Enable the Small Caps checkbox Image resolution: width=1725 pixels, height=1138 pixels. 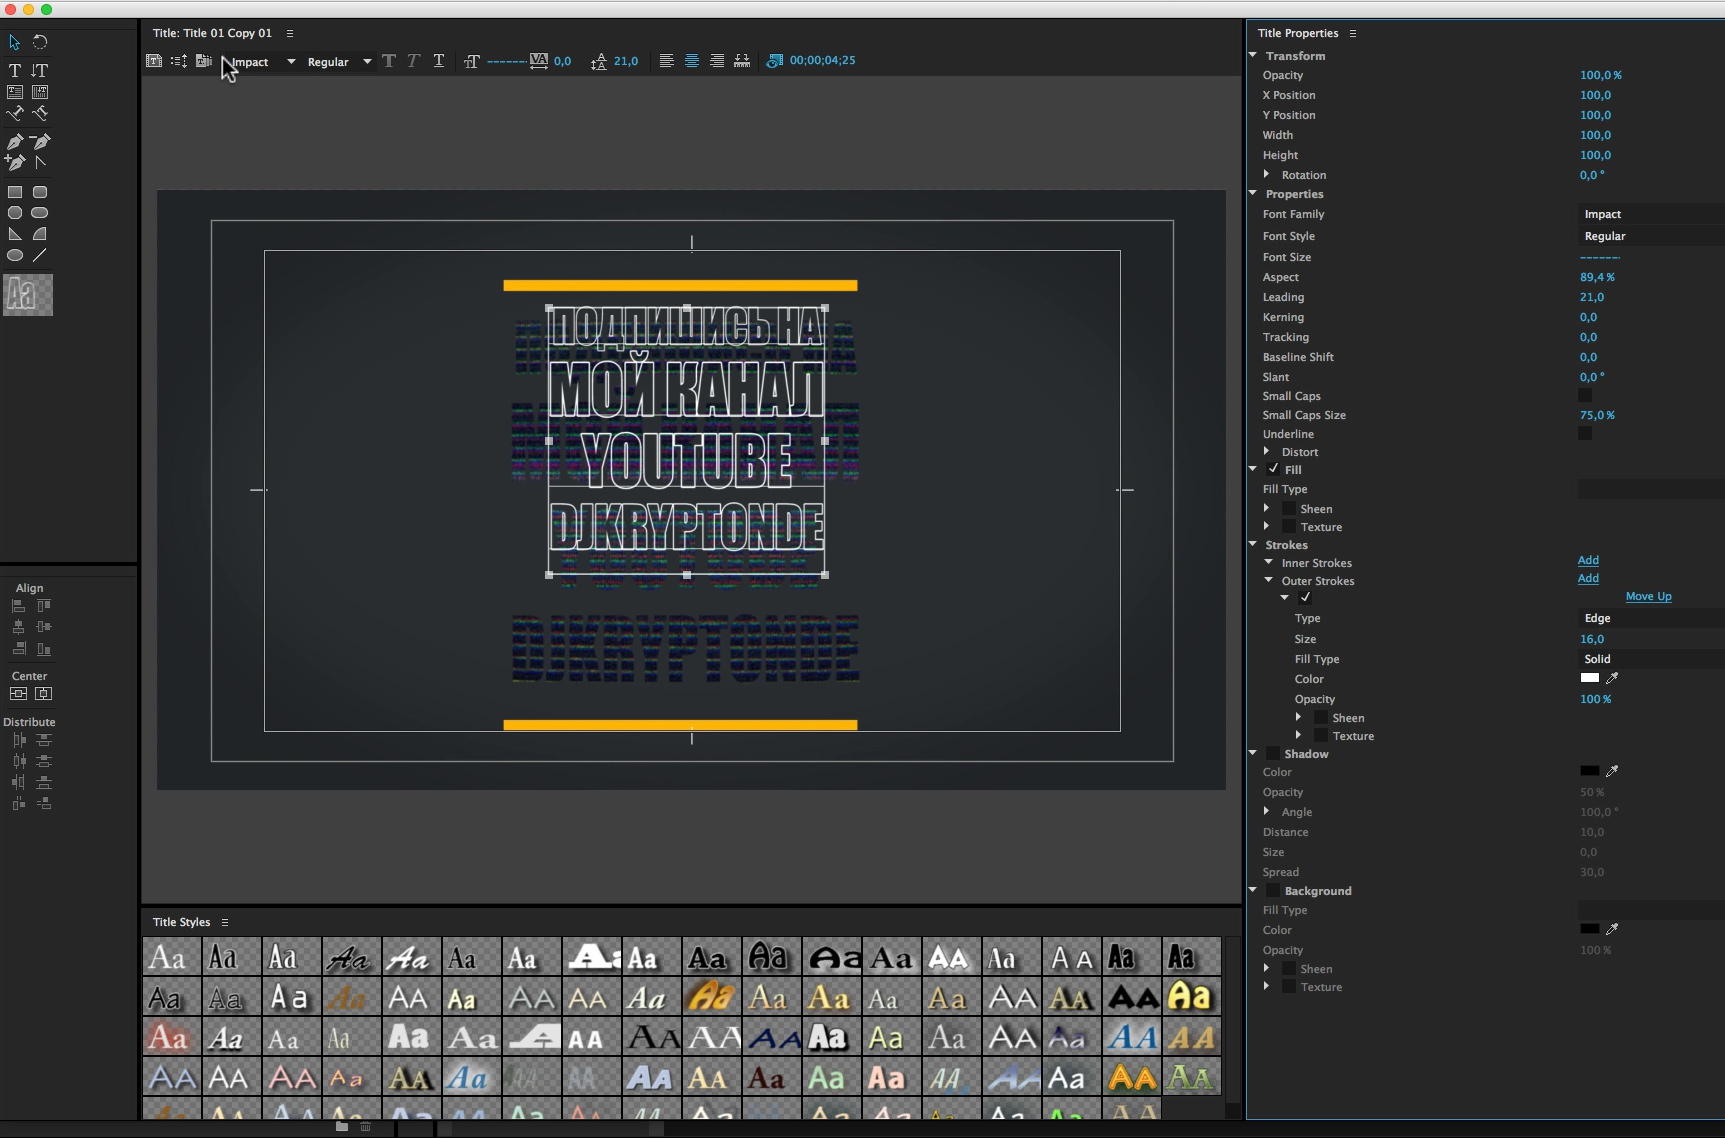click(x=1585, y=396)
